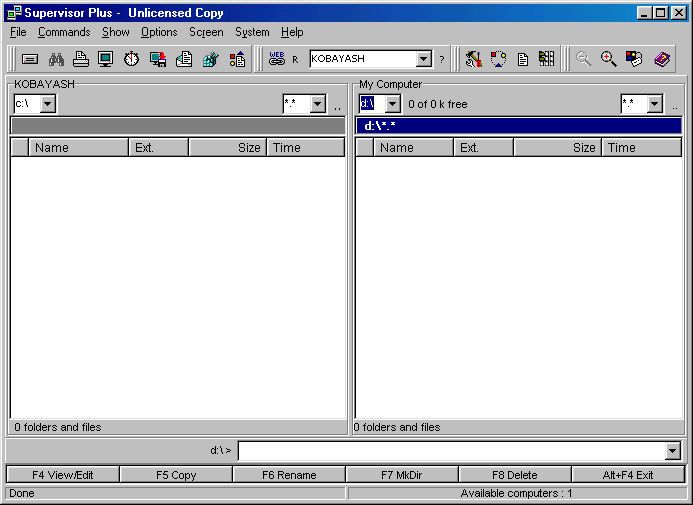
Task: Open the KOBAYASH computer dropdown
Action: point(423,60)
